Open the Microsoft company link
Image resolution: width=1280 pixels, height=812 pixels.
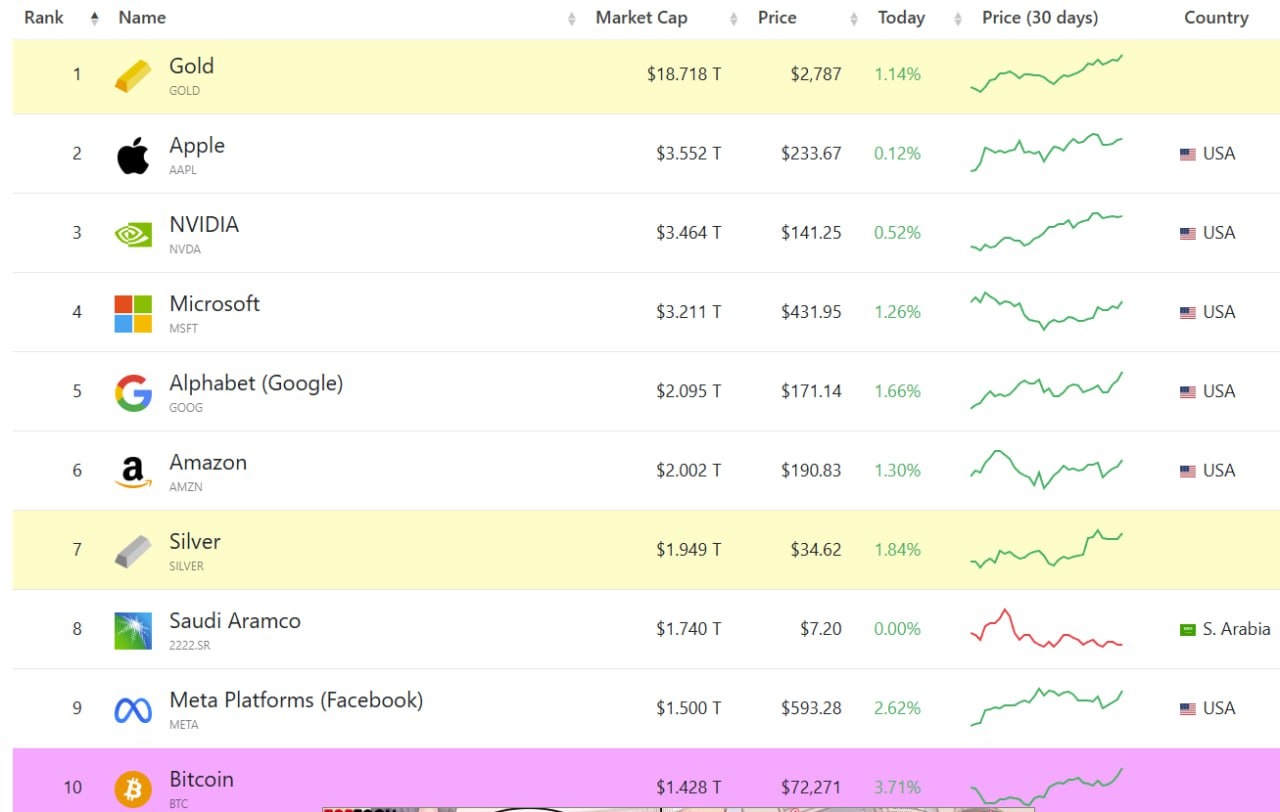[214, 303]
